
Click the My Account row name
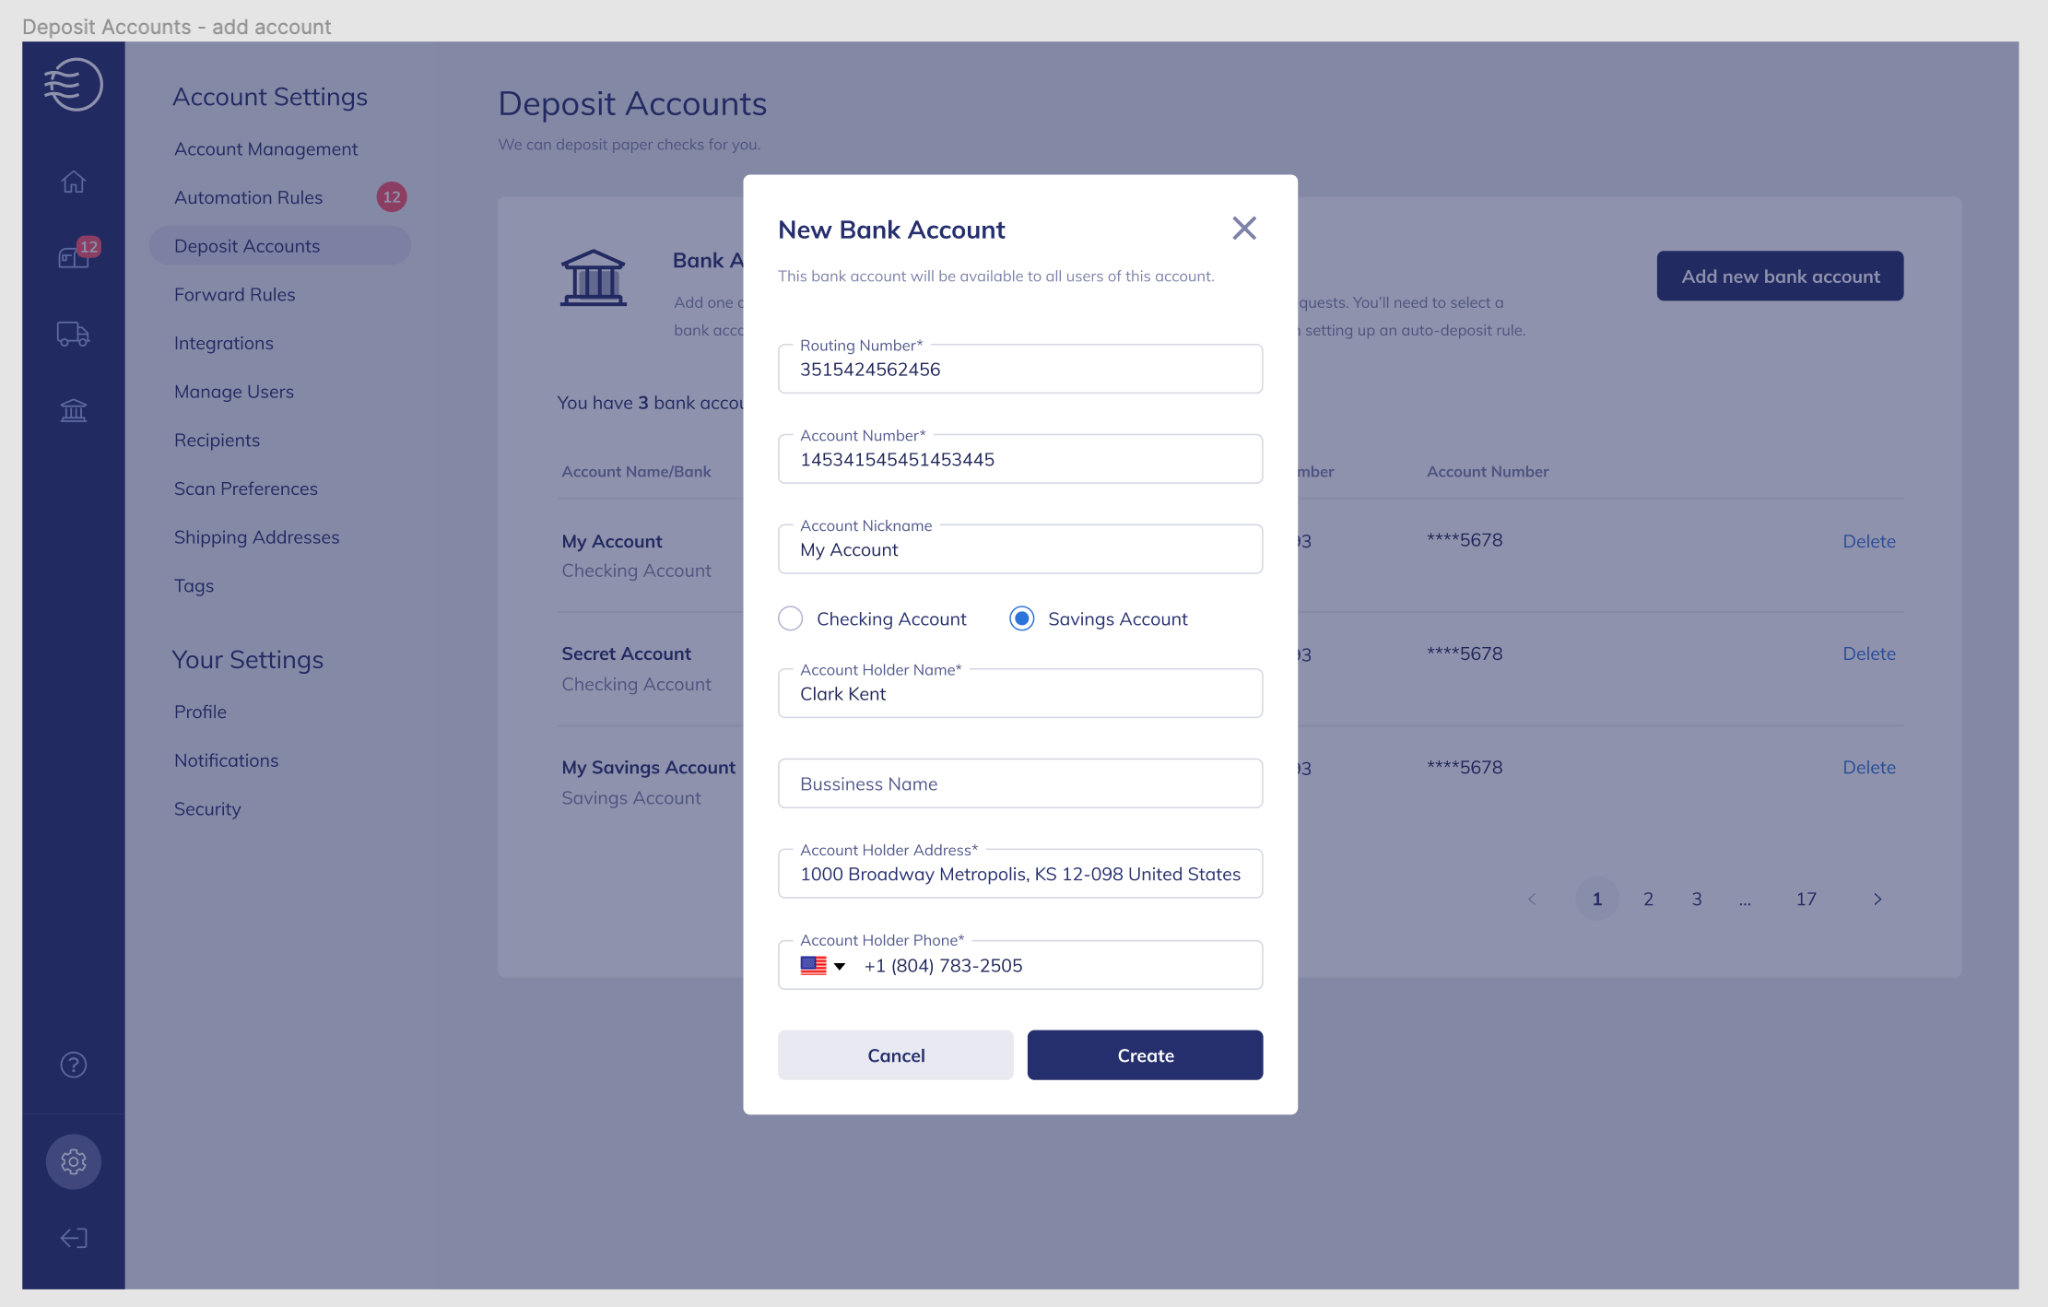click(x=612, y=541)
